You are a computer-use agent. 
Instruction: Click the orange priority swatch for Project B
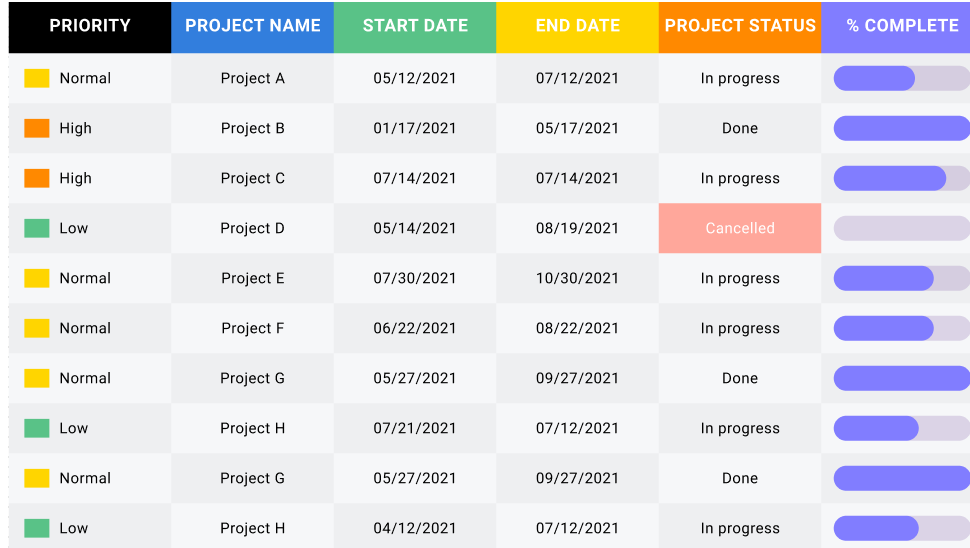[x=36, y=128]
